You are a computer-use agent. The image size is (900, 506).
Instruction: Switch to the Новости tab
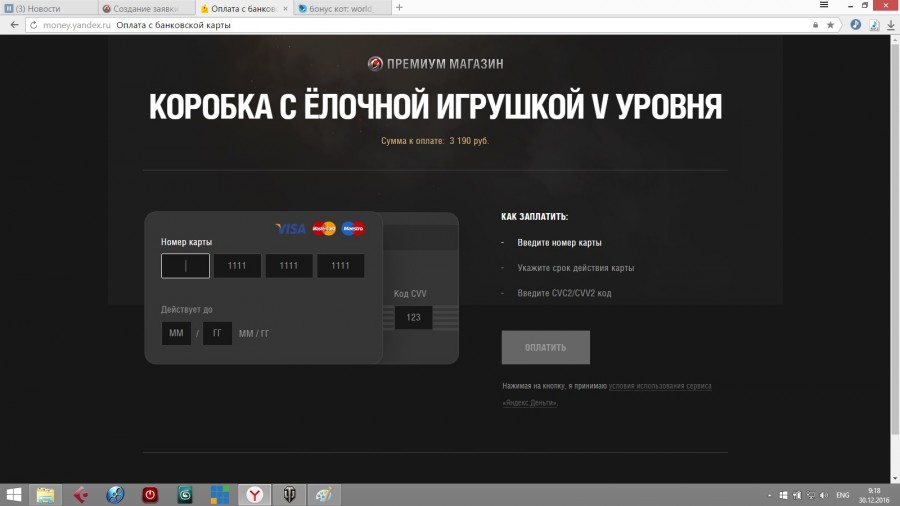pyautogui.click(x=45, y=8)
